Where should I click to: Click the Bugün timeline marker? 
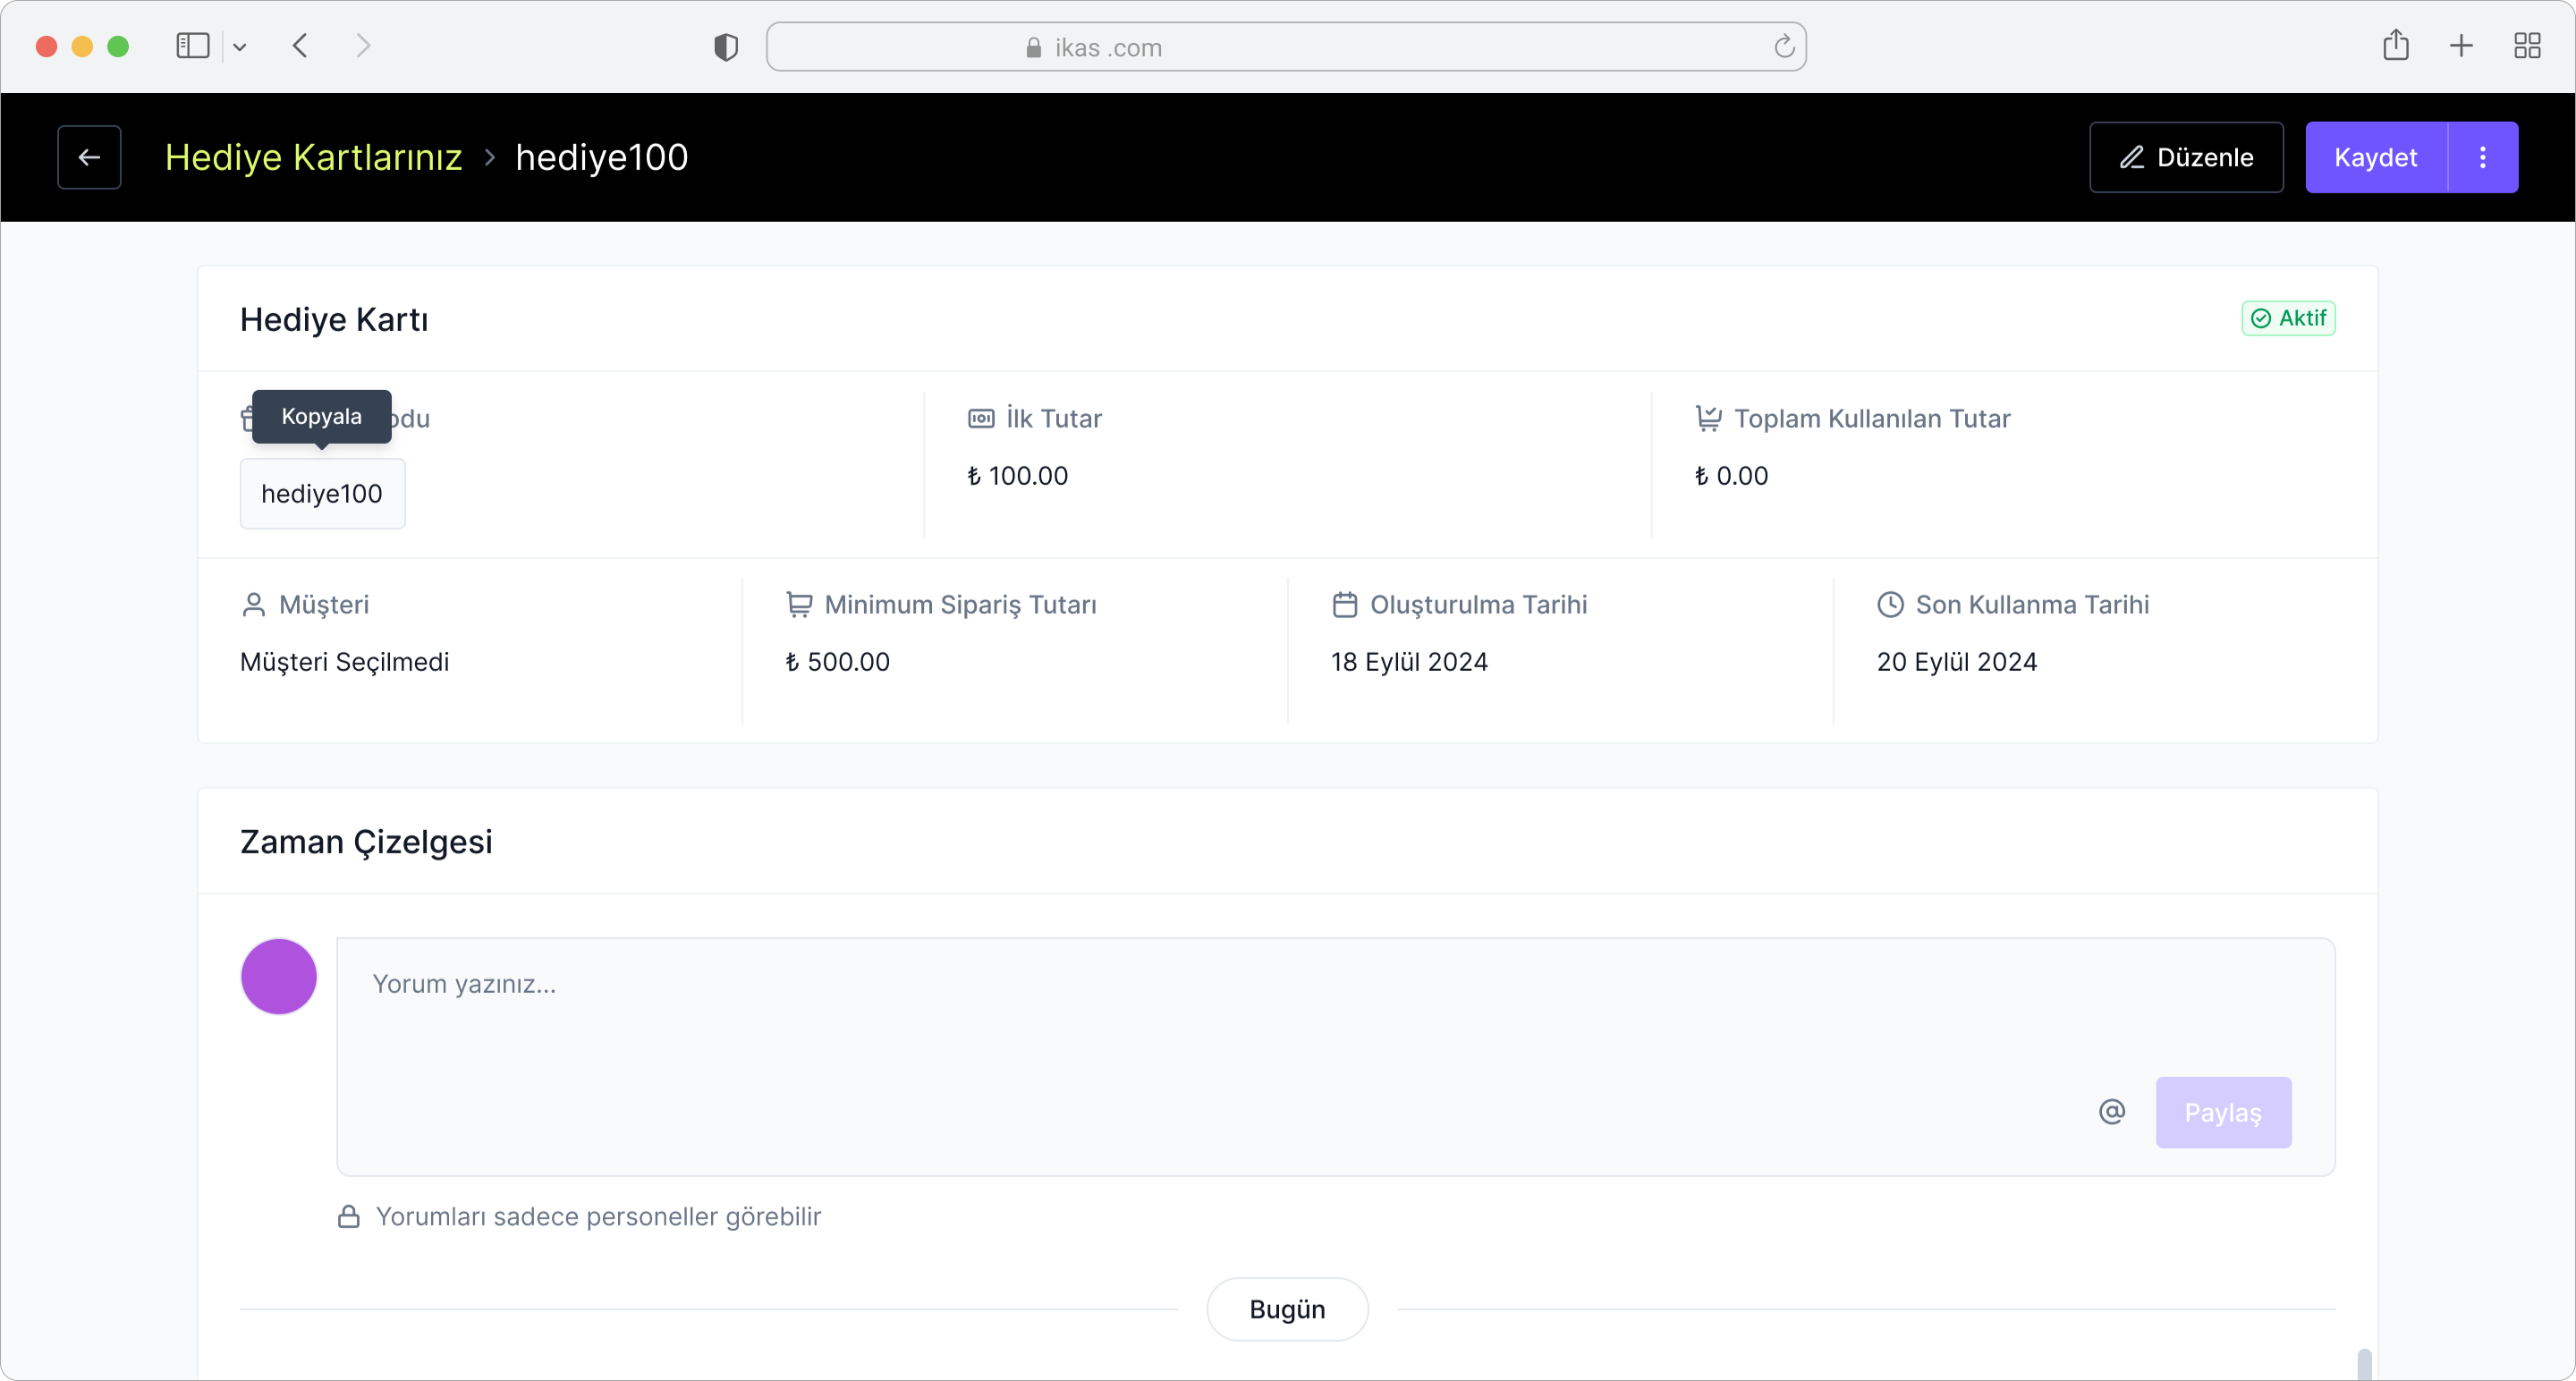pos(1287,1309)
